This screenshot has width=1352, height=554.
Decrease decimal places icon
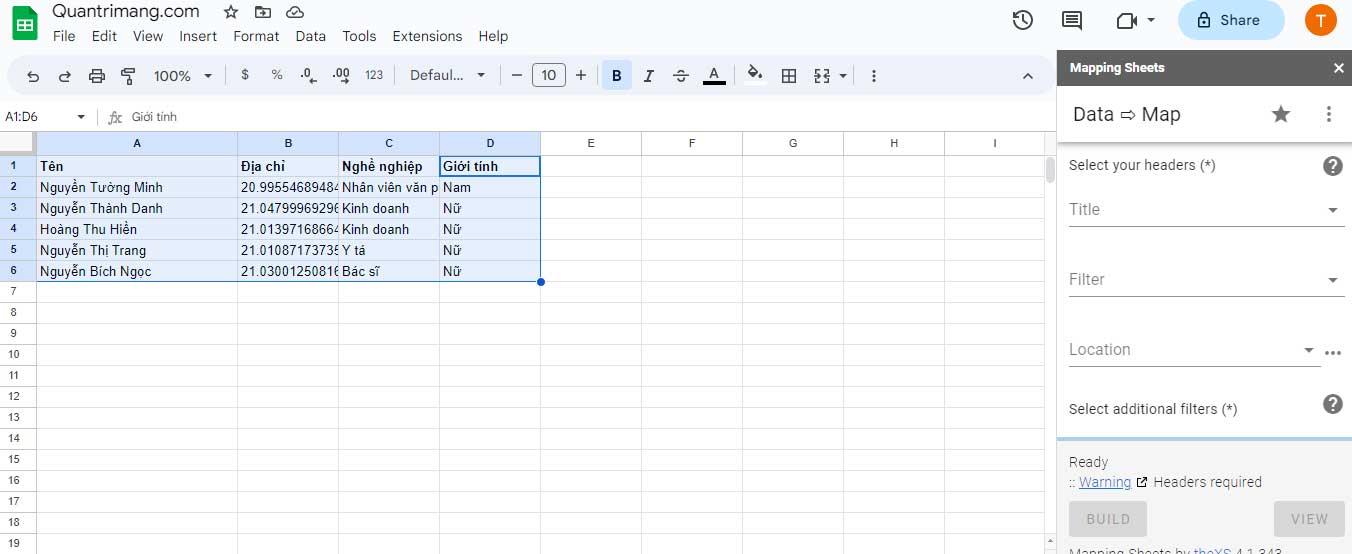click(x=309, y=75)
